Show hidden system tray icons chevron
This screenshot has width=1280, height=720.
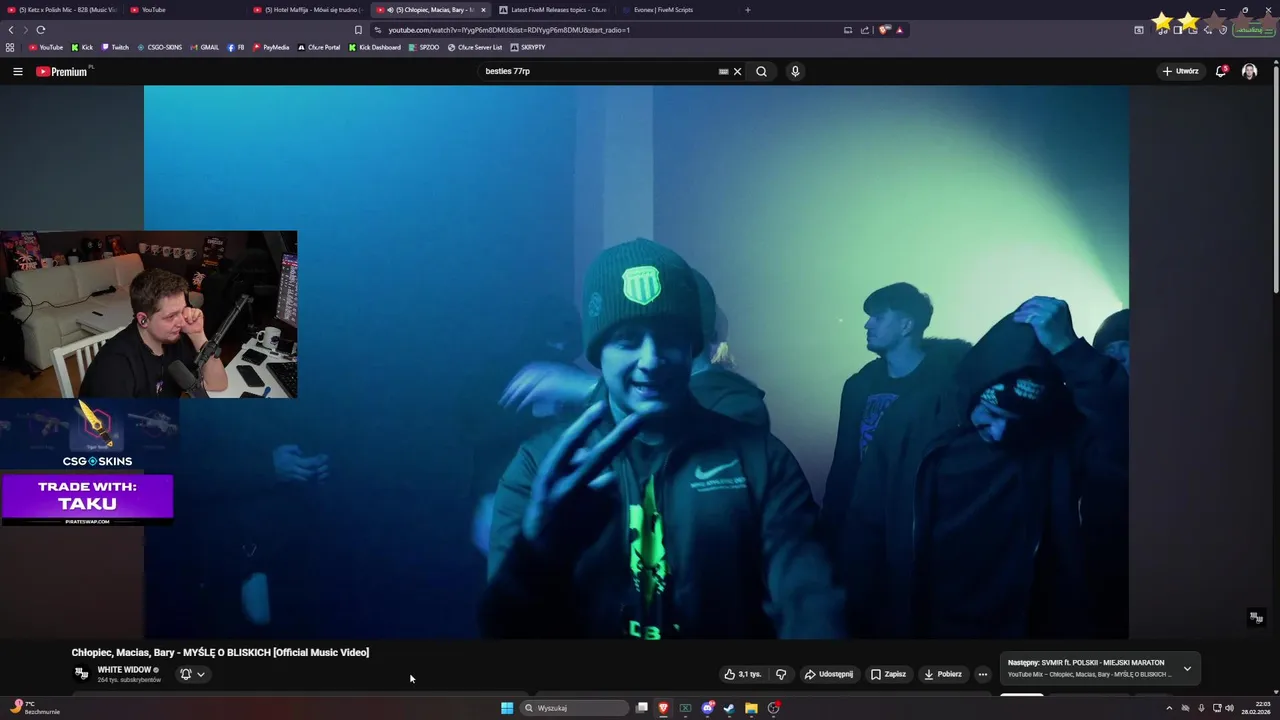tap(1169, 708)
